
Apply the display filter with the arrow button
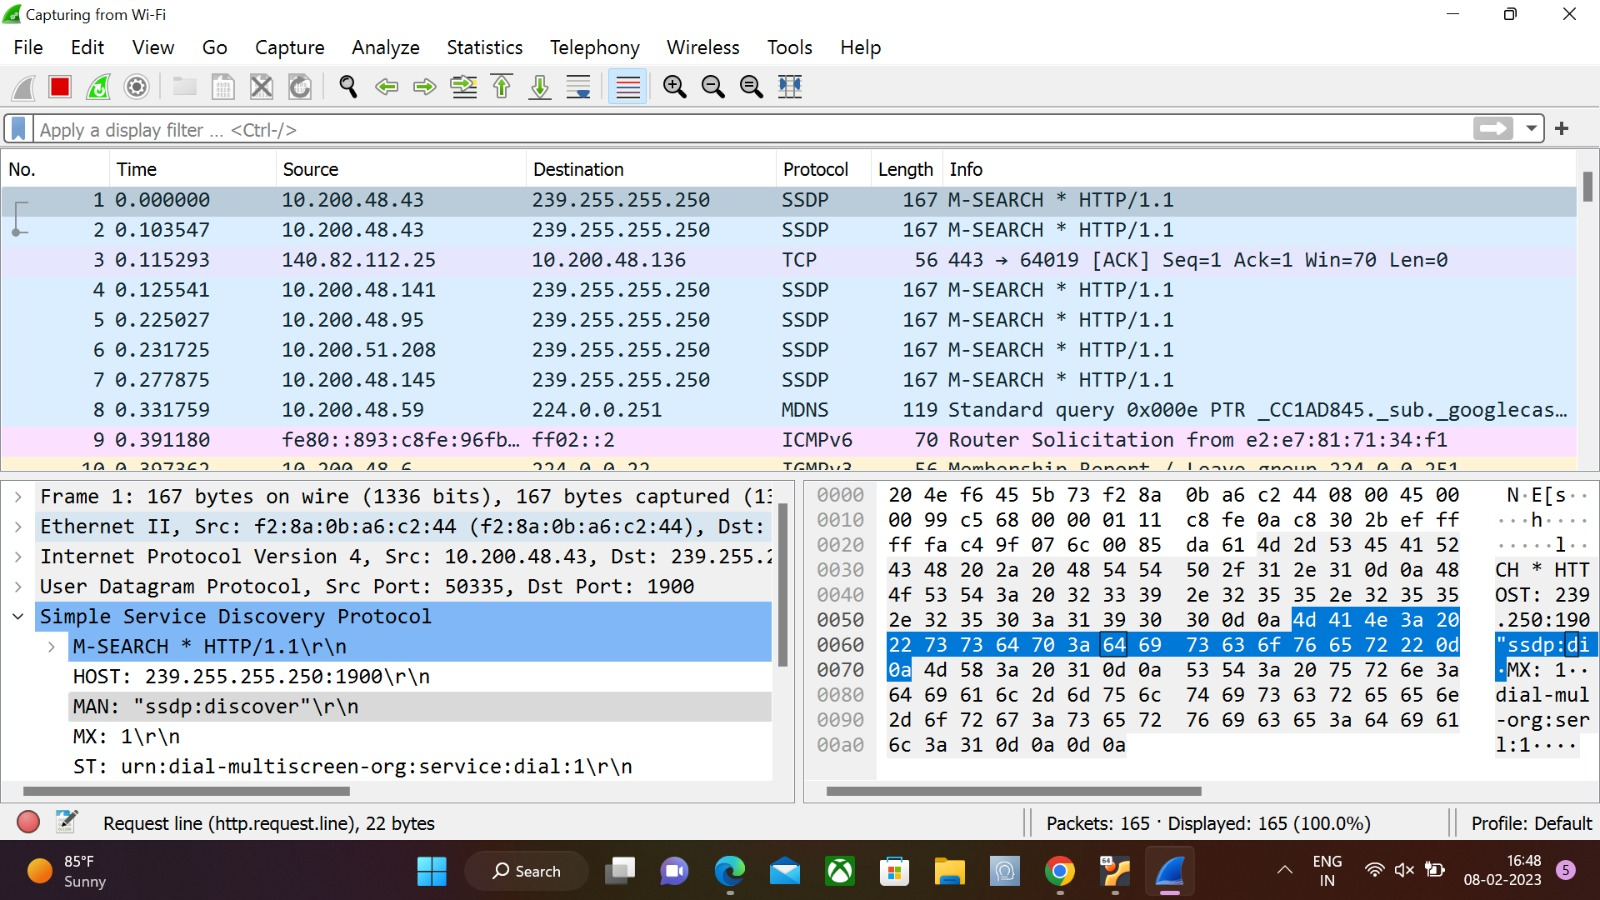pos(1494,129)
